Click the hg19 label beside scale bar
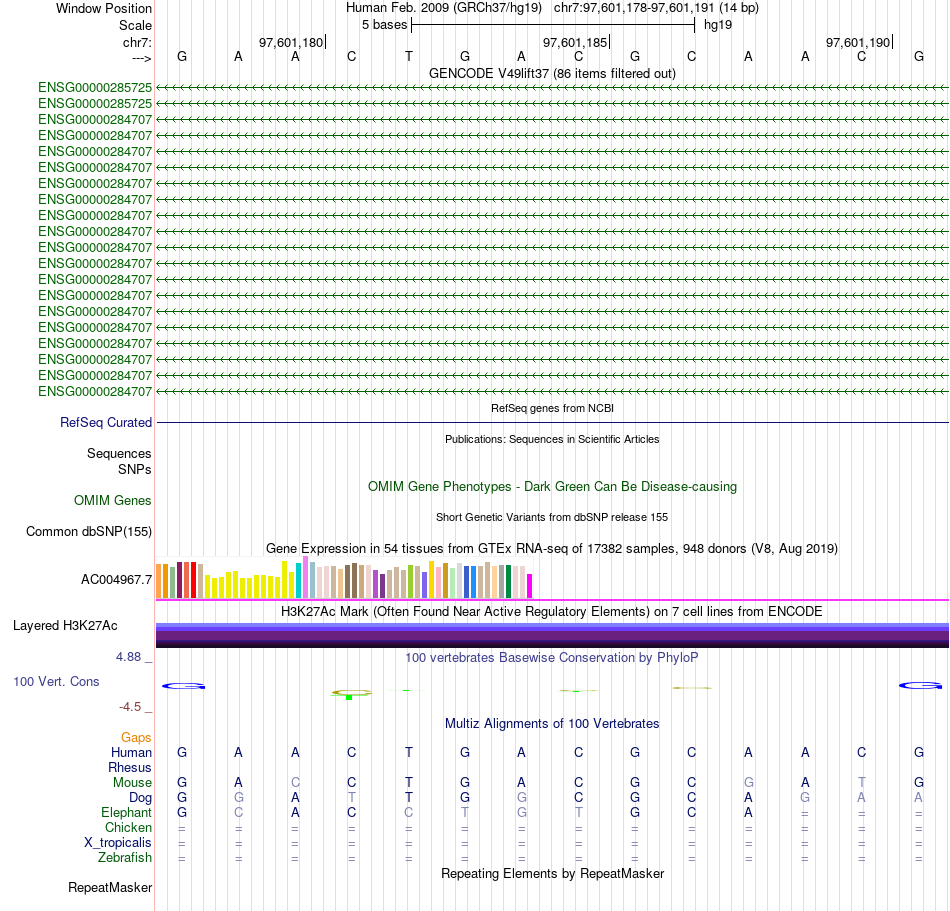 [718, 25]
